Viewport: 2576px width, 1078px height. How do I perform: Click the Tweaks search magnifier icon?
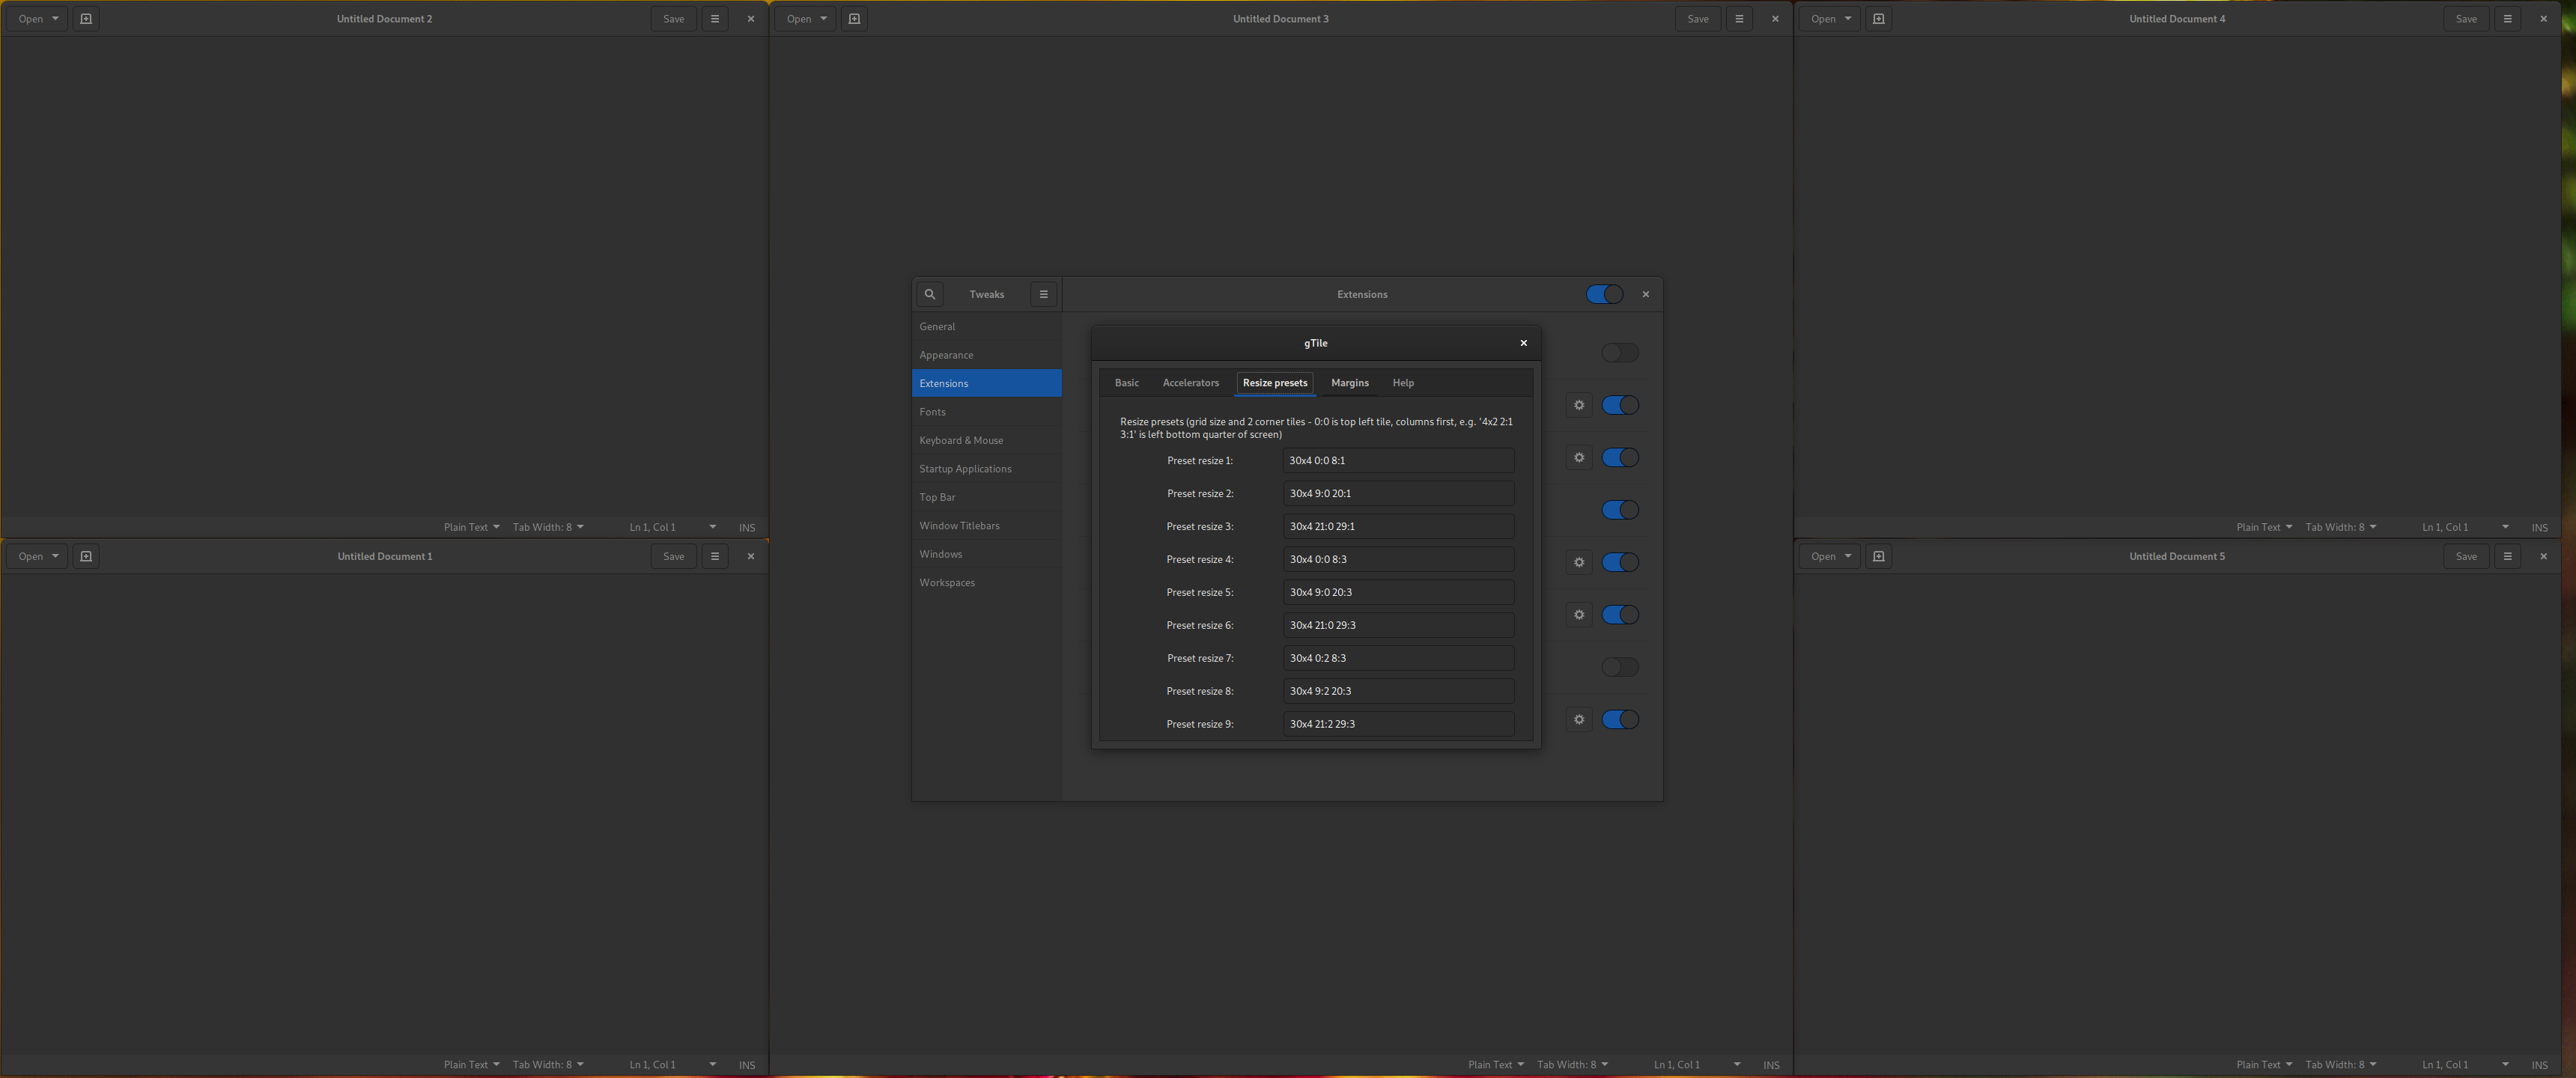pyautogui.click(x=929, y=294)
